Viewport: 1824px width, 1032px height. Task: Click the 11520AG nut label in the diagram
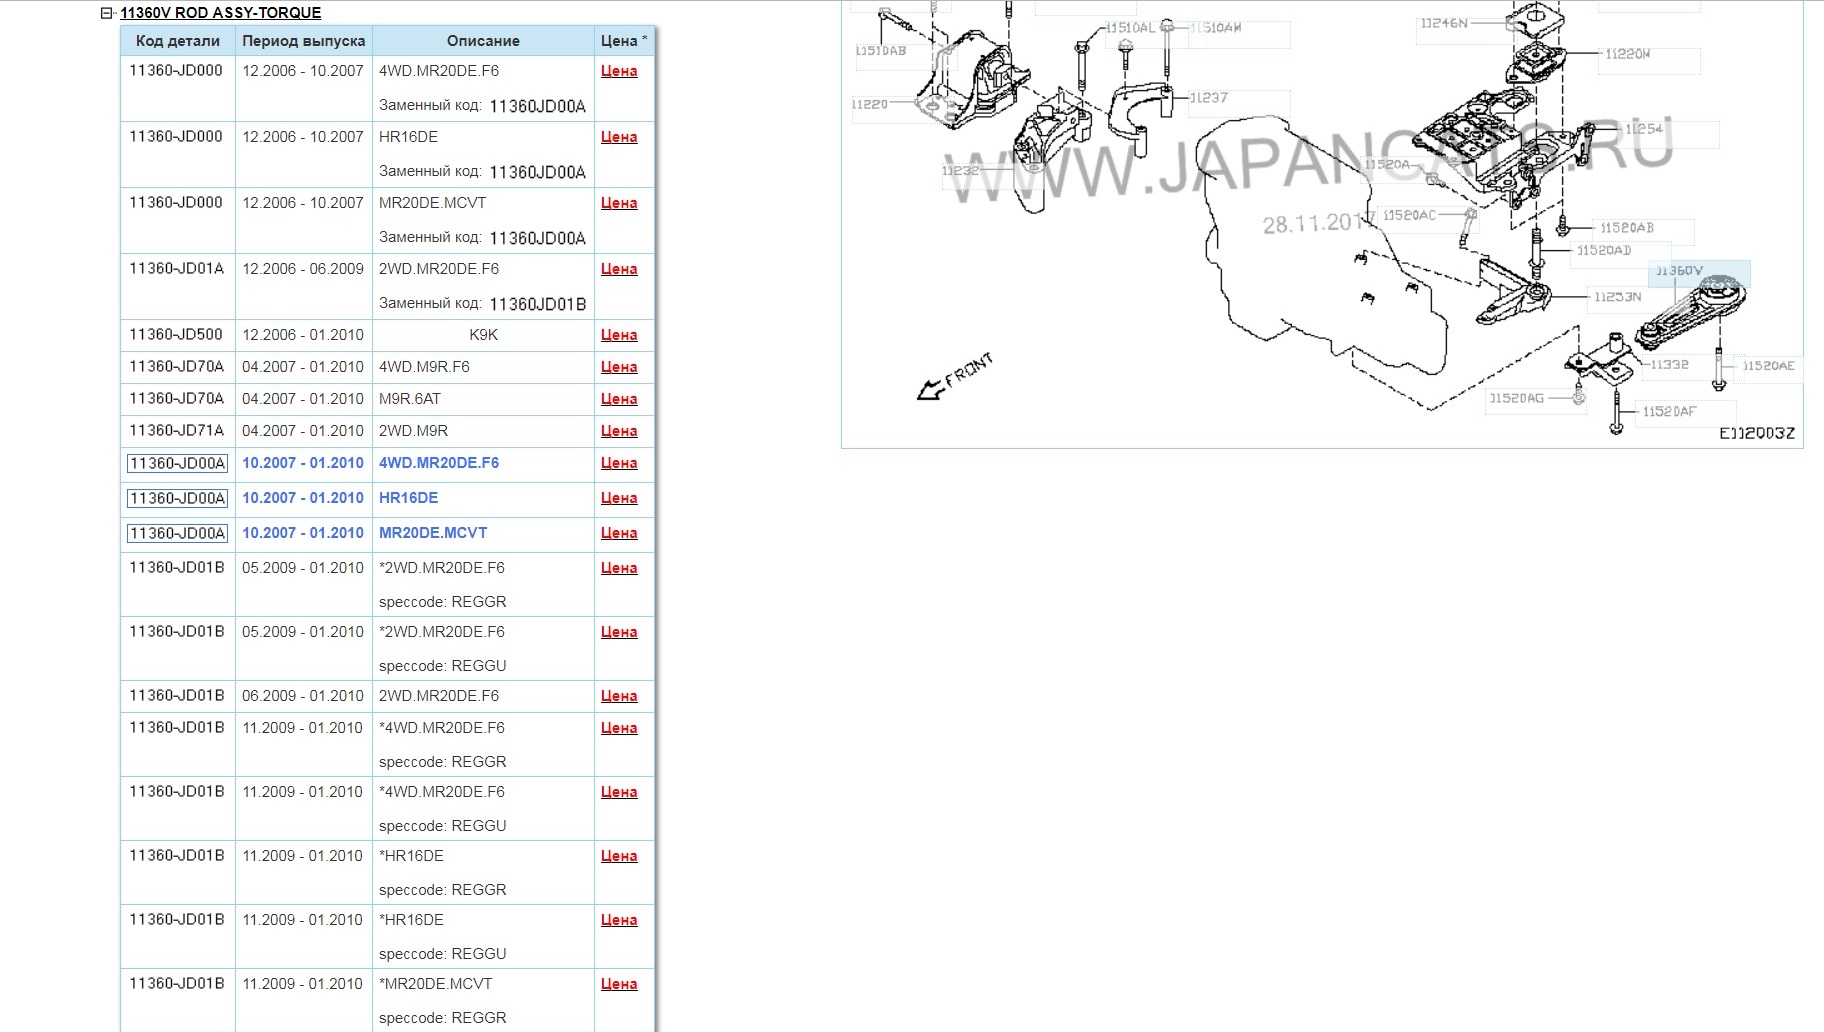(x=1516, y=398)
